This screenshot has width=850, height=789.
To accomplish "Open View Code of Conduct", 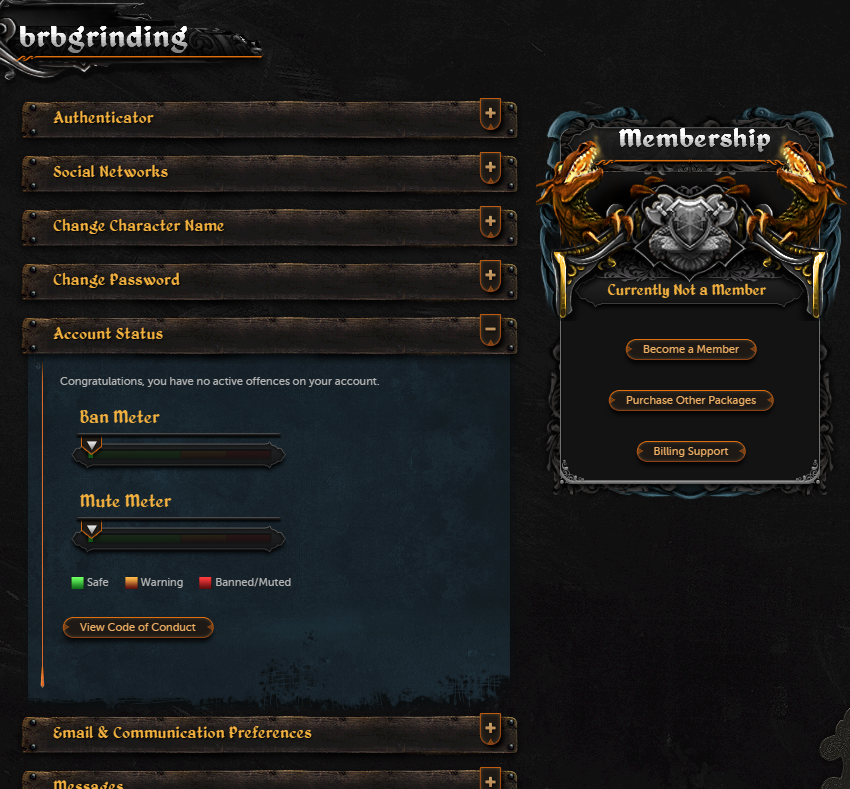I will (x=138, y=627).
